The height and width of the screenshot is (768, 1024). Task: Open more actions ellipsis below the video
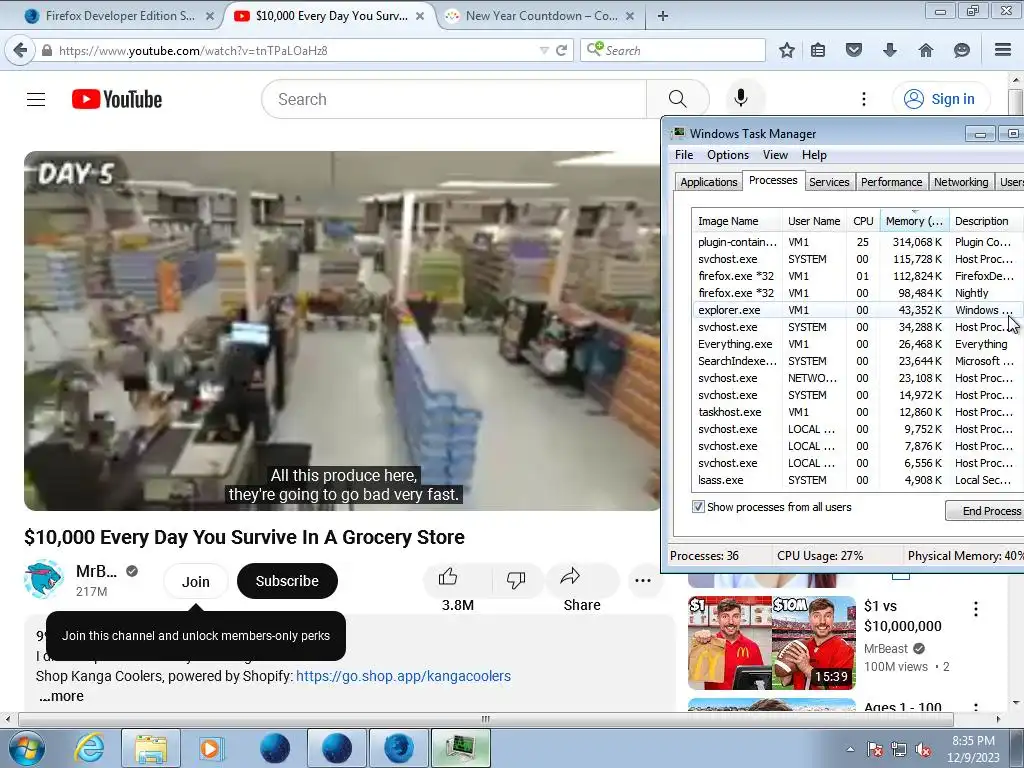pos(643,581)
